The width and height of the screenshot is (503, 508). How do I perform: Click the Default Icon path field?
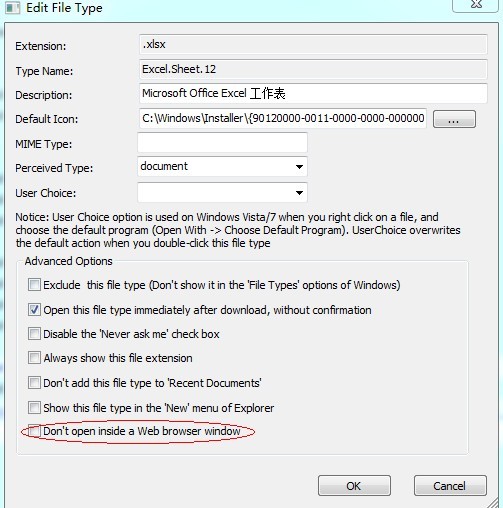pyautogui.click(x=283, y=118)
